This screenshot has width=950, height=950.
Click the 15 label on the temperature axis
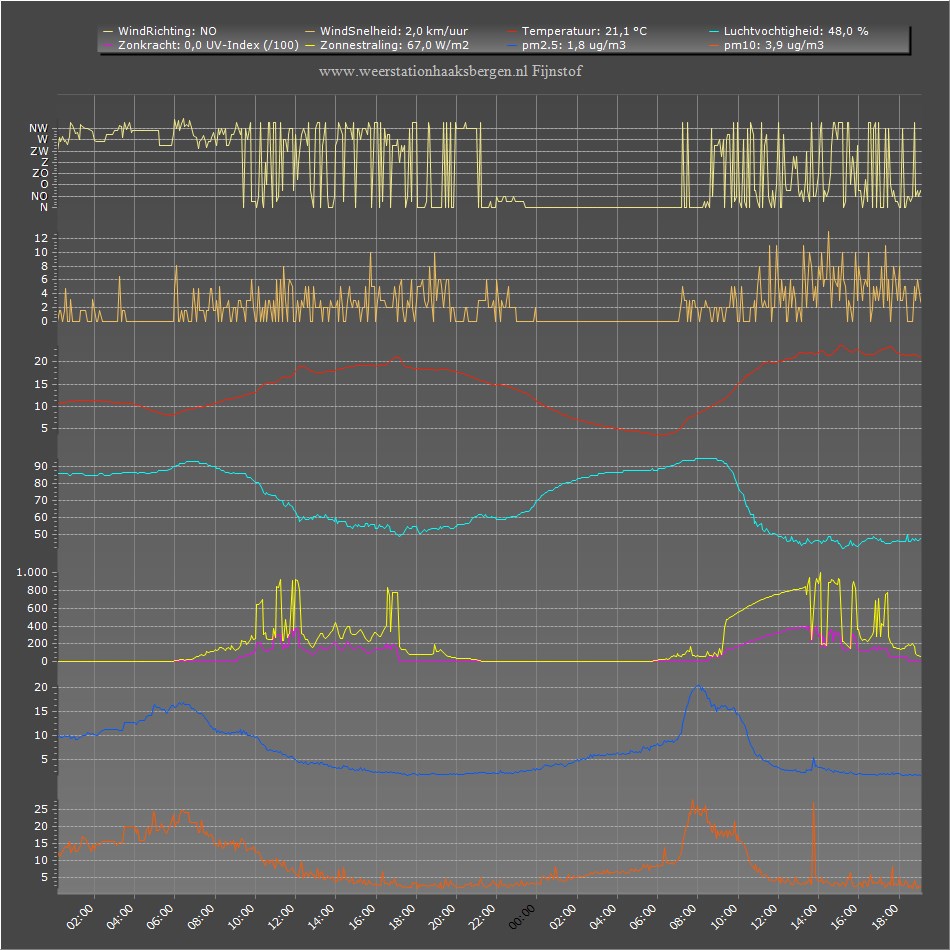41,384
